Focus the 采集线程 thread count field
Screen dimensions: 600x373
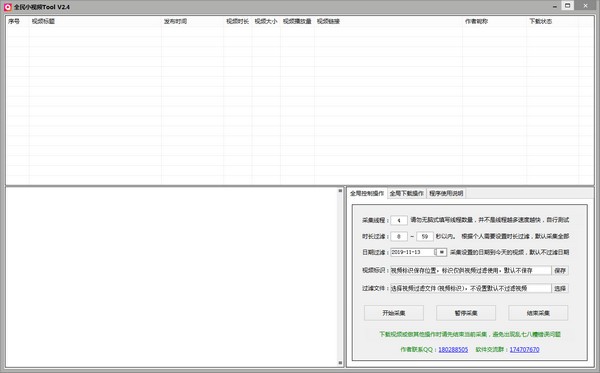(399, 220)
